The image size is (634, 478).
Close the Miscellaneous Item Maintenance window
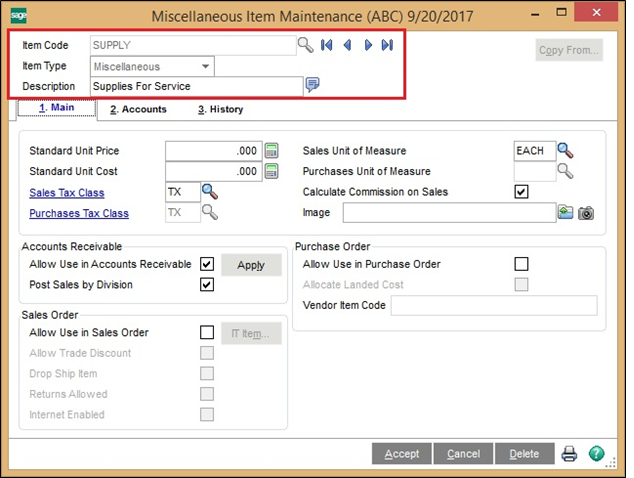596,13
